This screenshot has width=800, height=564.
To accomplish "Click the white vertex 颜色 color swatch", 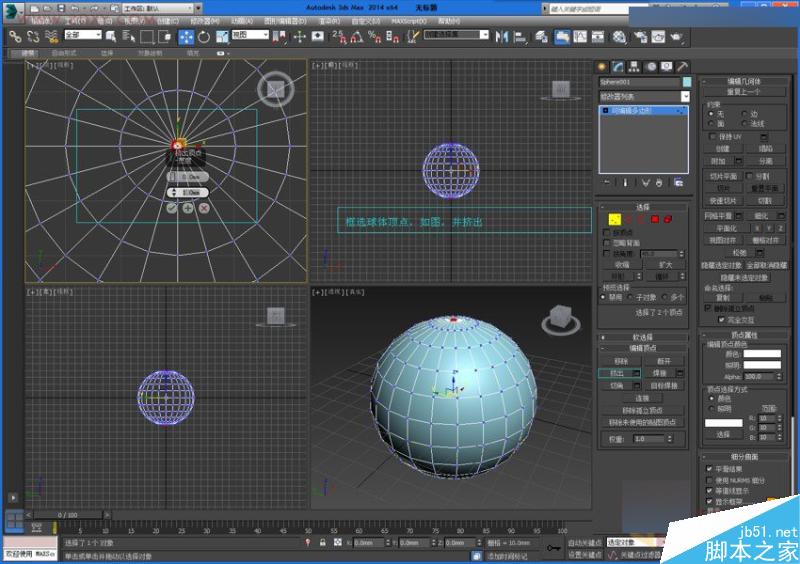I will point(761,354).
